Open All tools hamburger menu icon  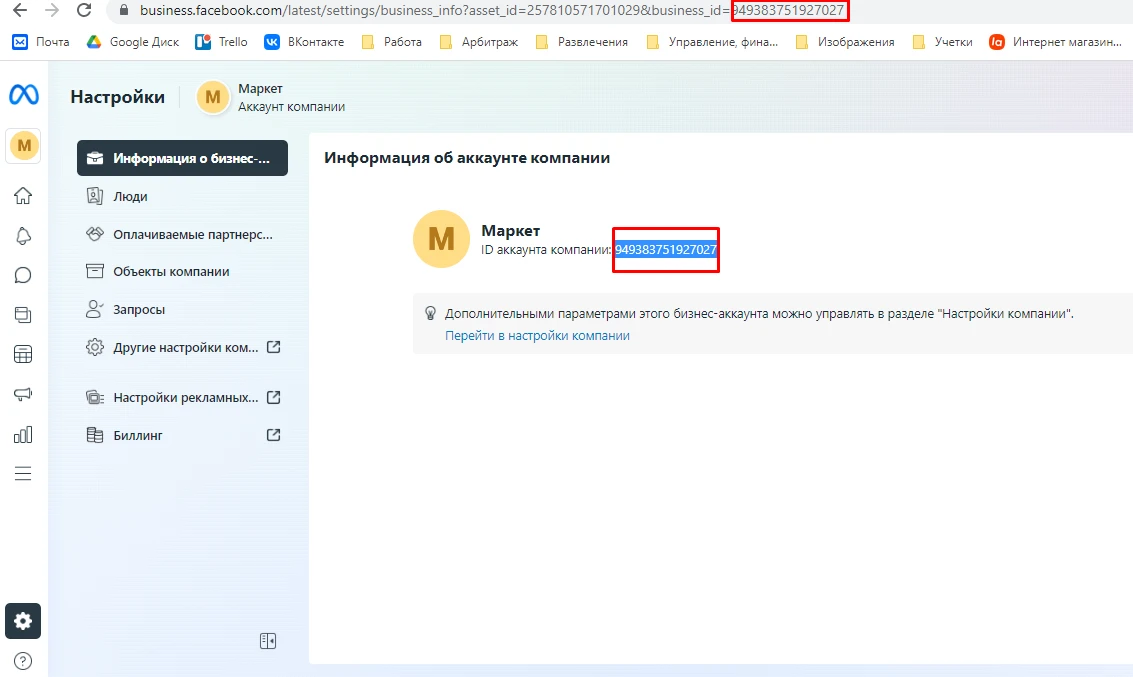tap(23, 474)
